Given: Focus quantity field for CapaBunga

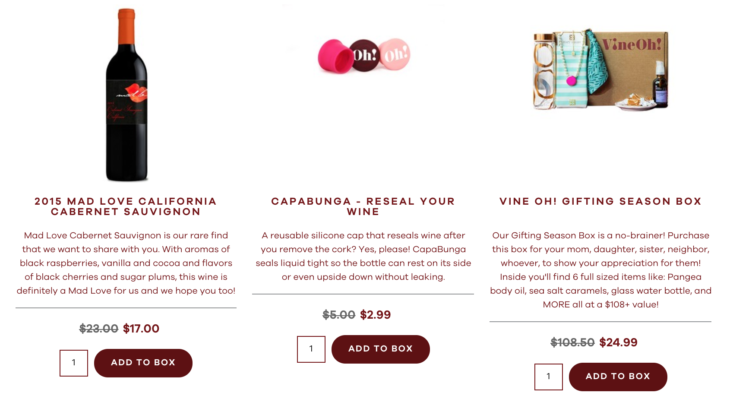Looking at the screenshot, I should pyautogui.click(x=311, y=349).
